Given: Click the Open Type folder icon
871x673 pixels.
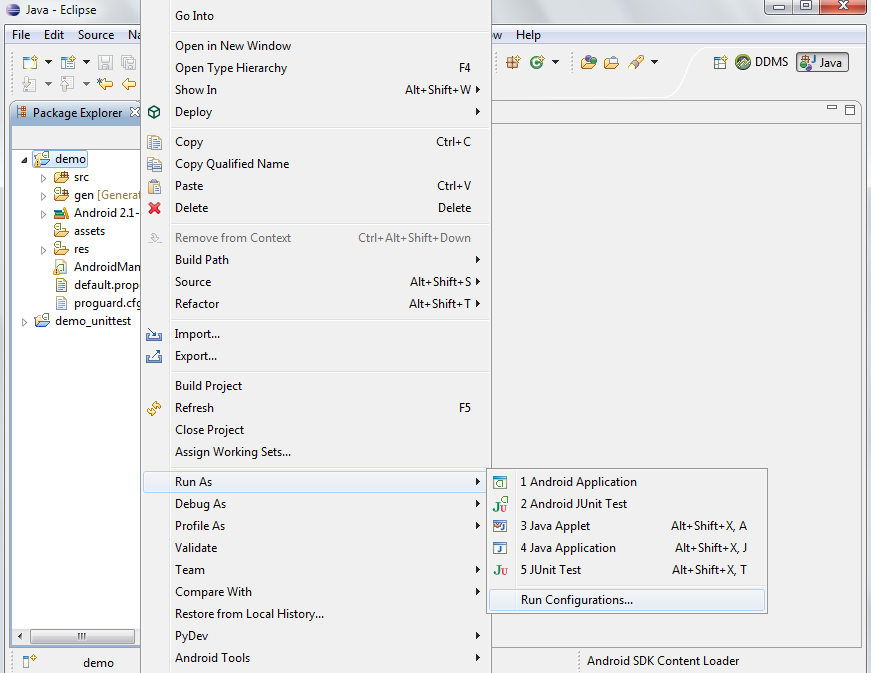Looking at the screenshot, I should coord(589,62).
